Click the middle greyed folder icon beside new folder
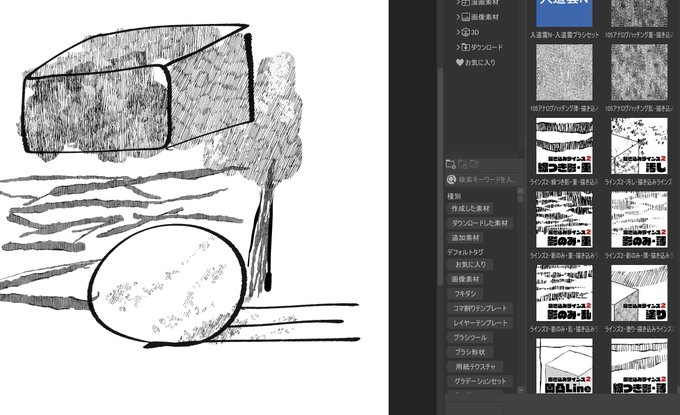The width and height of the screenshot is (680, 415). (462, 164)
